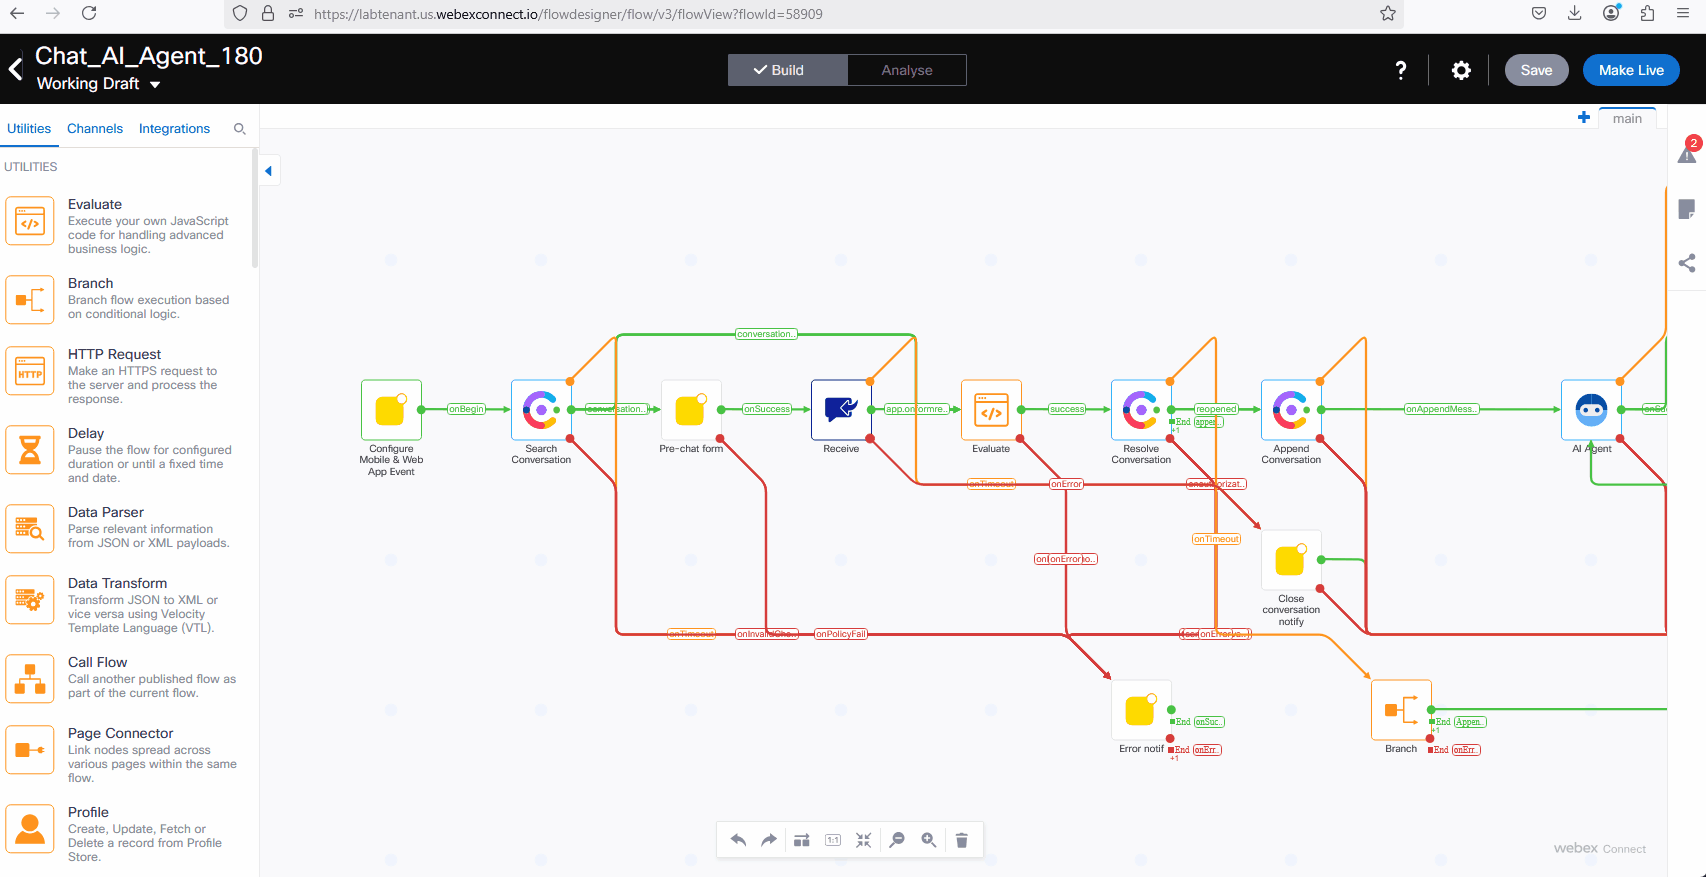
Task: Open the Integrations tab
Action: (x=174, y=129)
